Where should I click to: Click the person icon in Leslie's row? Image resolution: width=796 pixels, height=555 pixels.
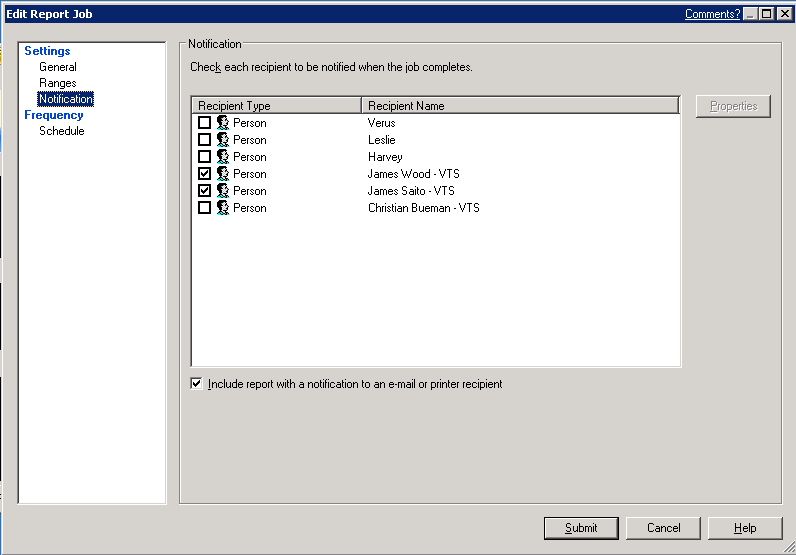click(x=223, y=140)
